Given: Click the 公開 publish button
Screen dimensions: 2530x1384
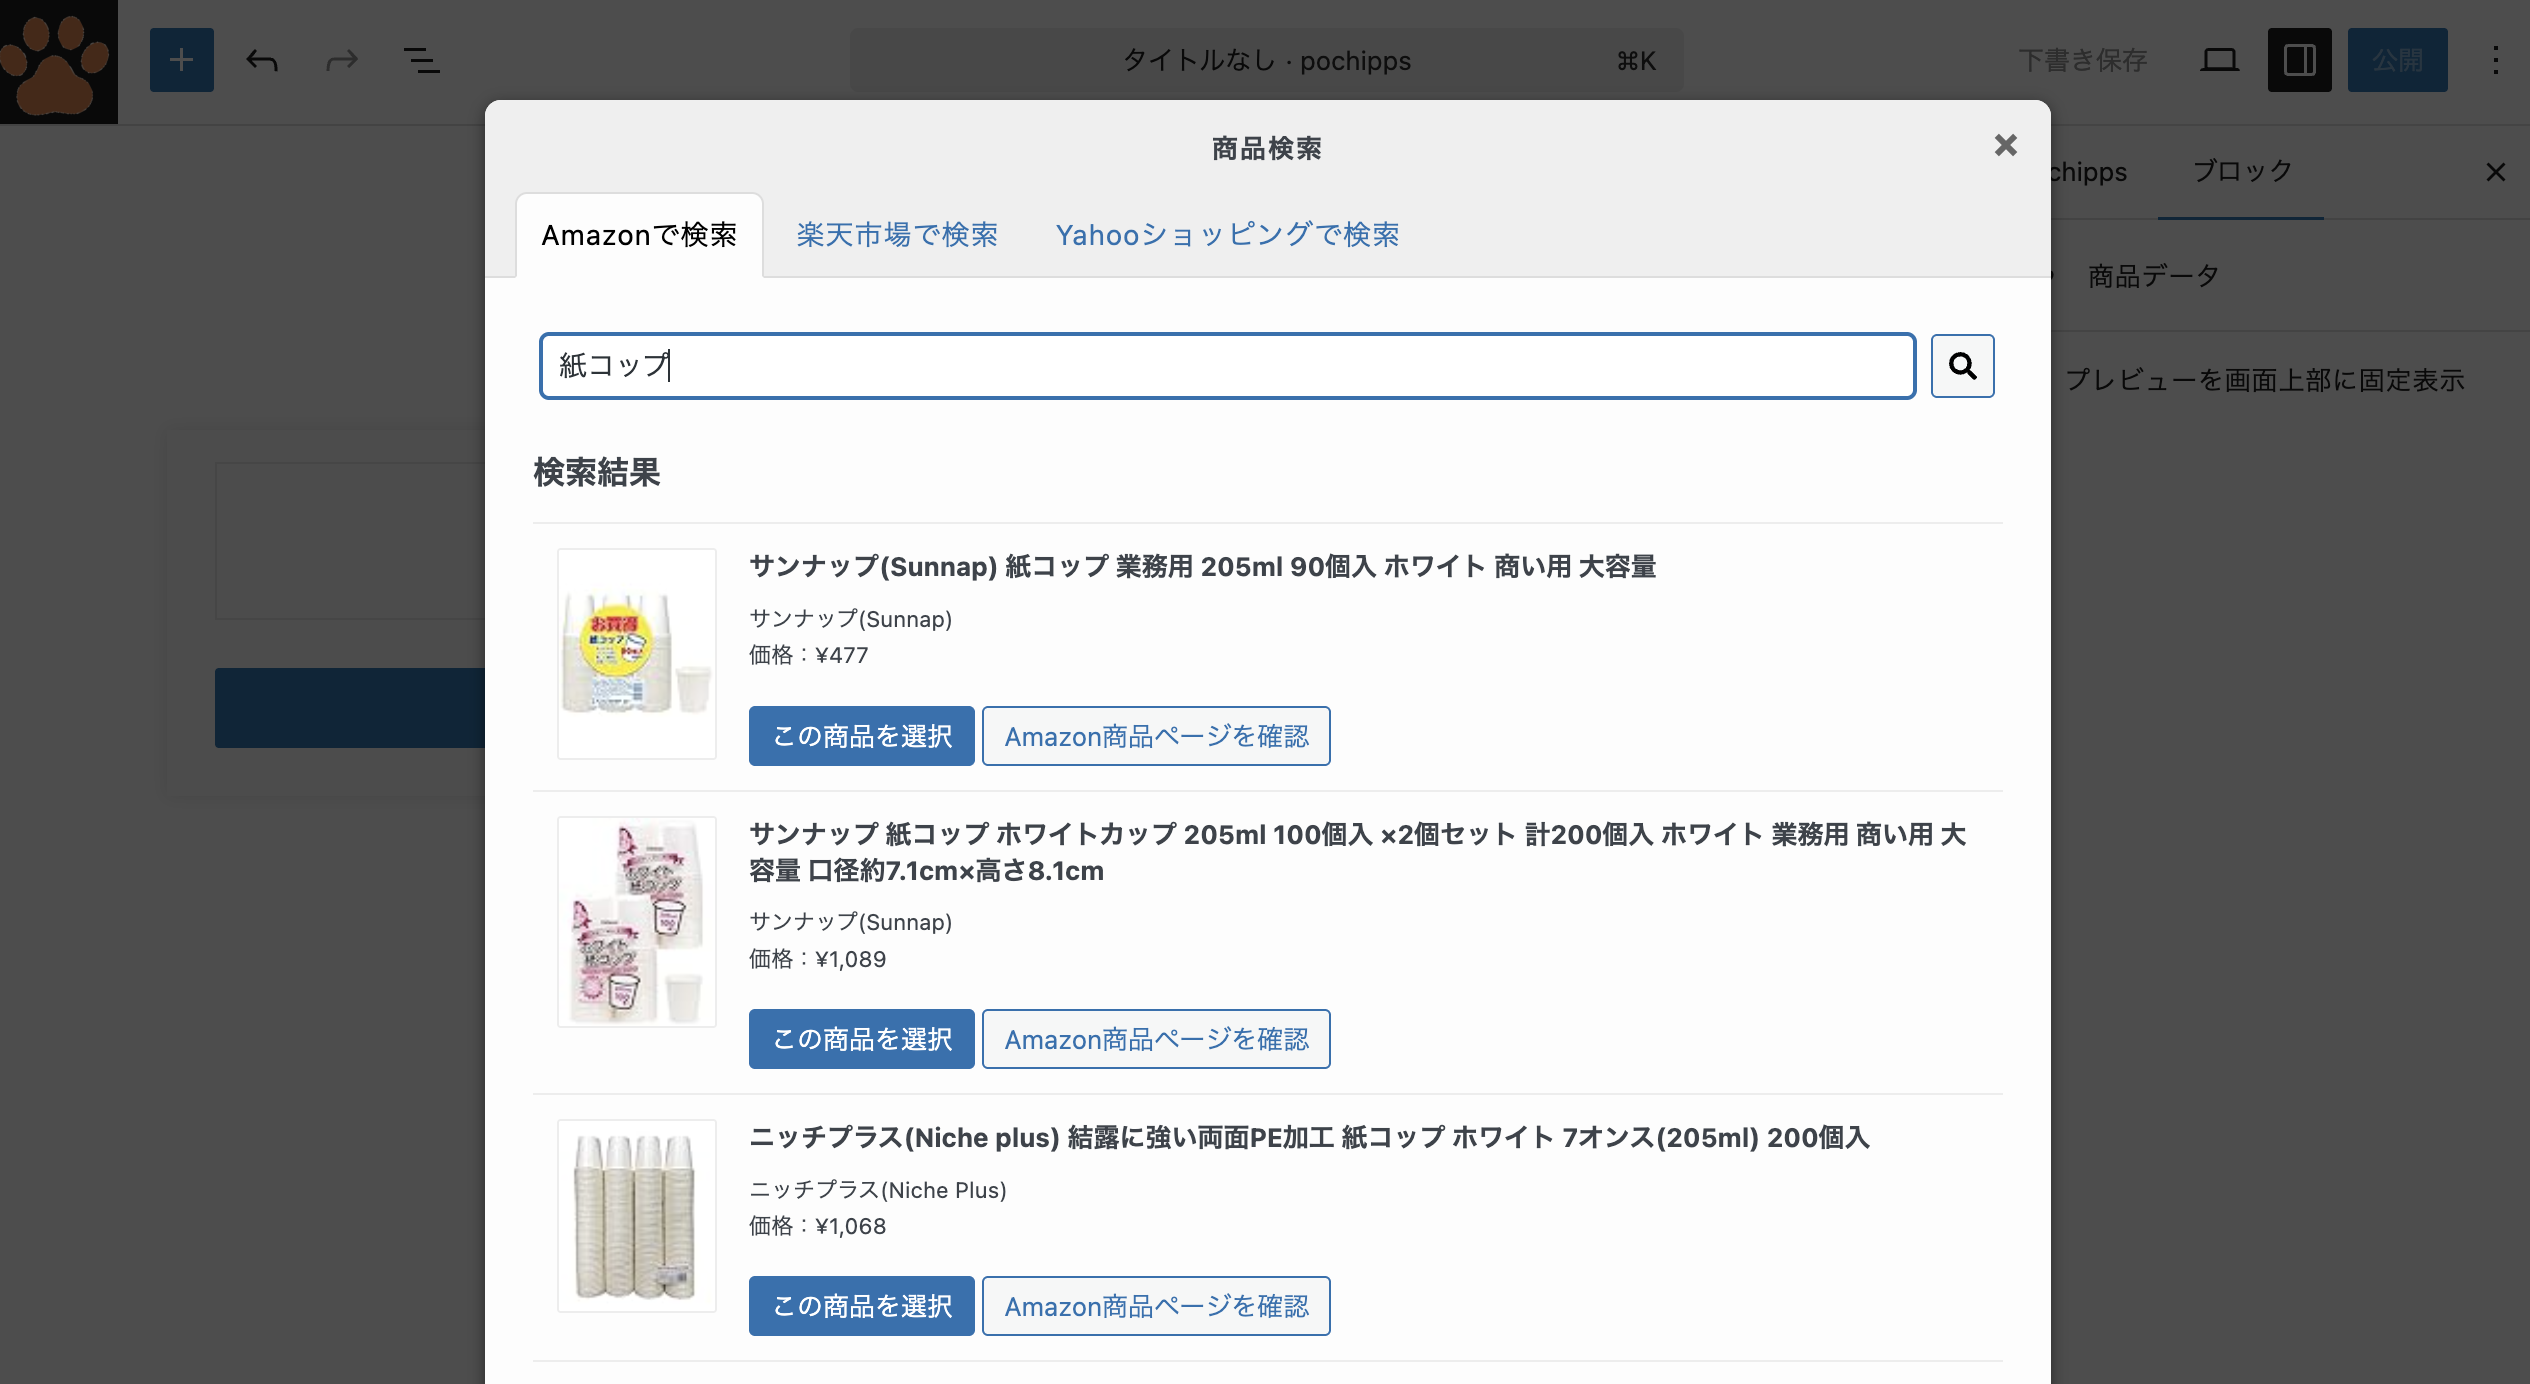Looking at the screenshot, I should pyautogui.click(x=2397, y=60).
